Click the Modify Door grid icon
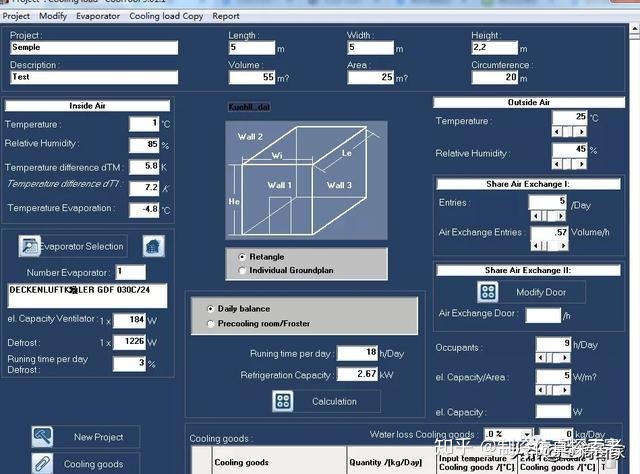This screenshot has height=474, width=640. tap(488, 292)
